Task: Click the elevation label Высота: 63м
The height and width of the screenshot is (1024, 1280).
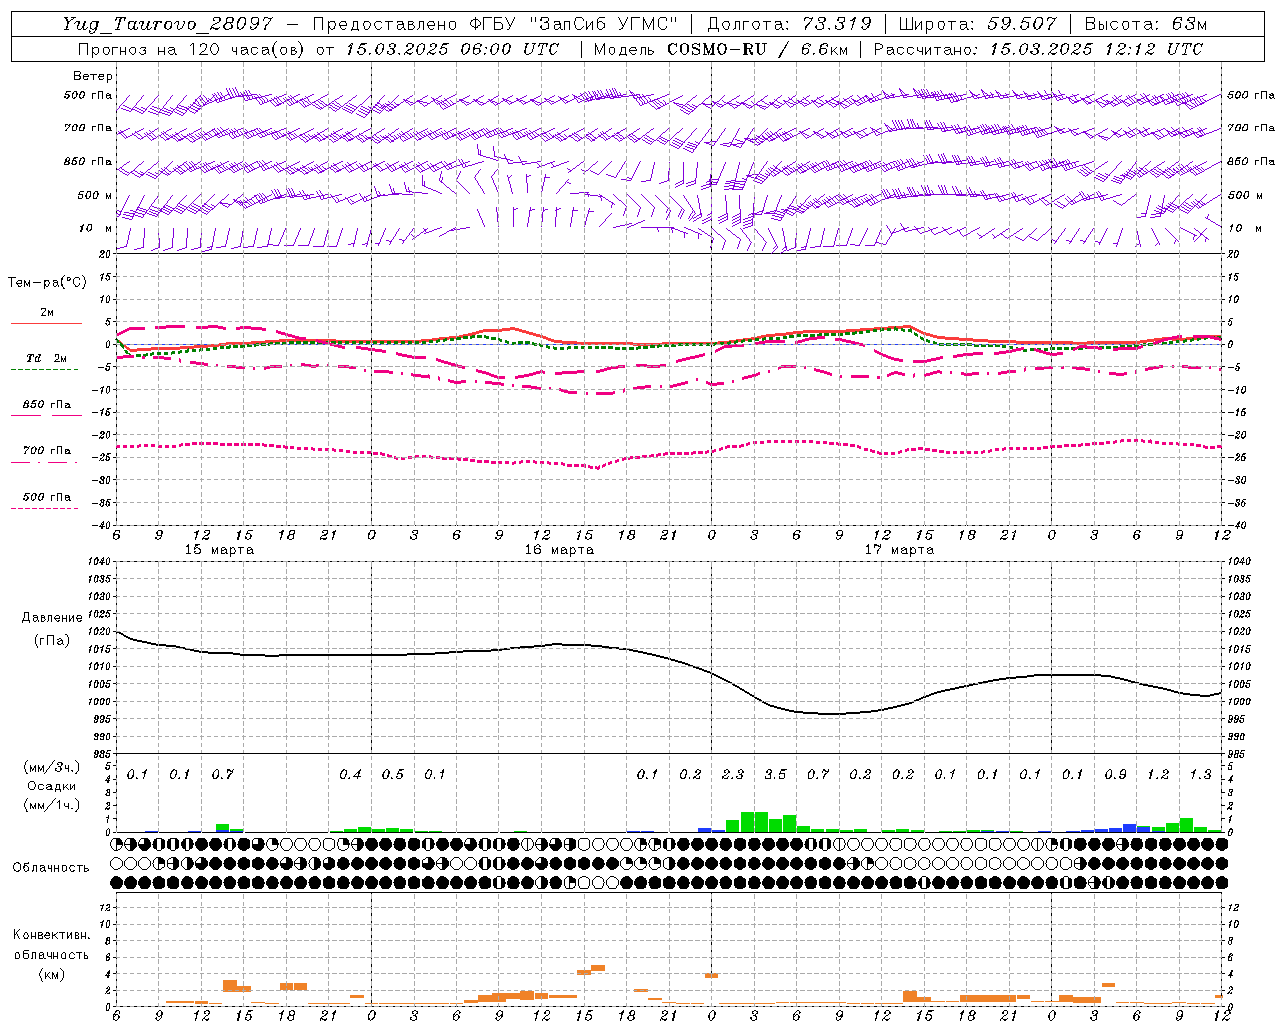Action: 1146,24
